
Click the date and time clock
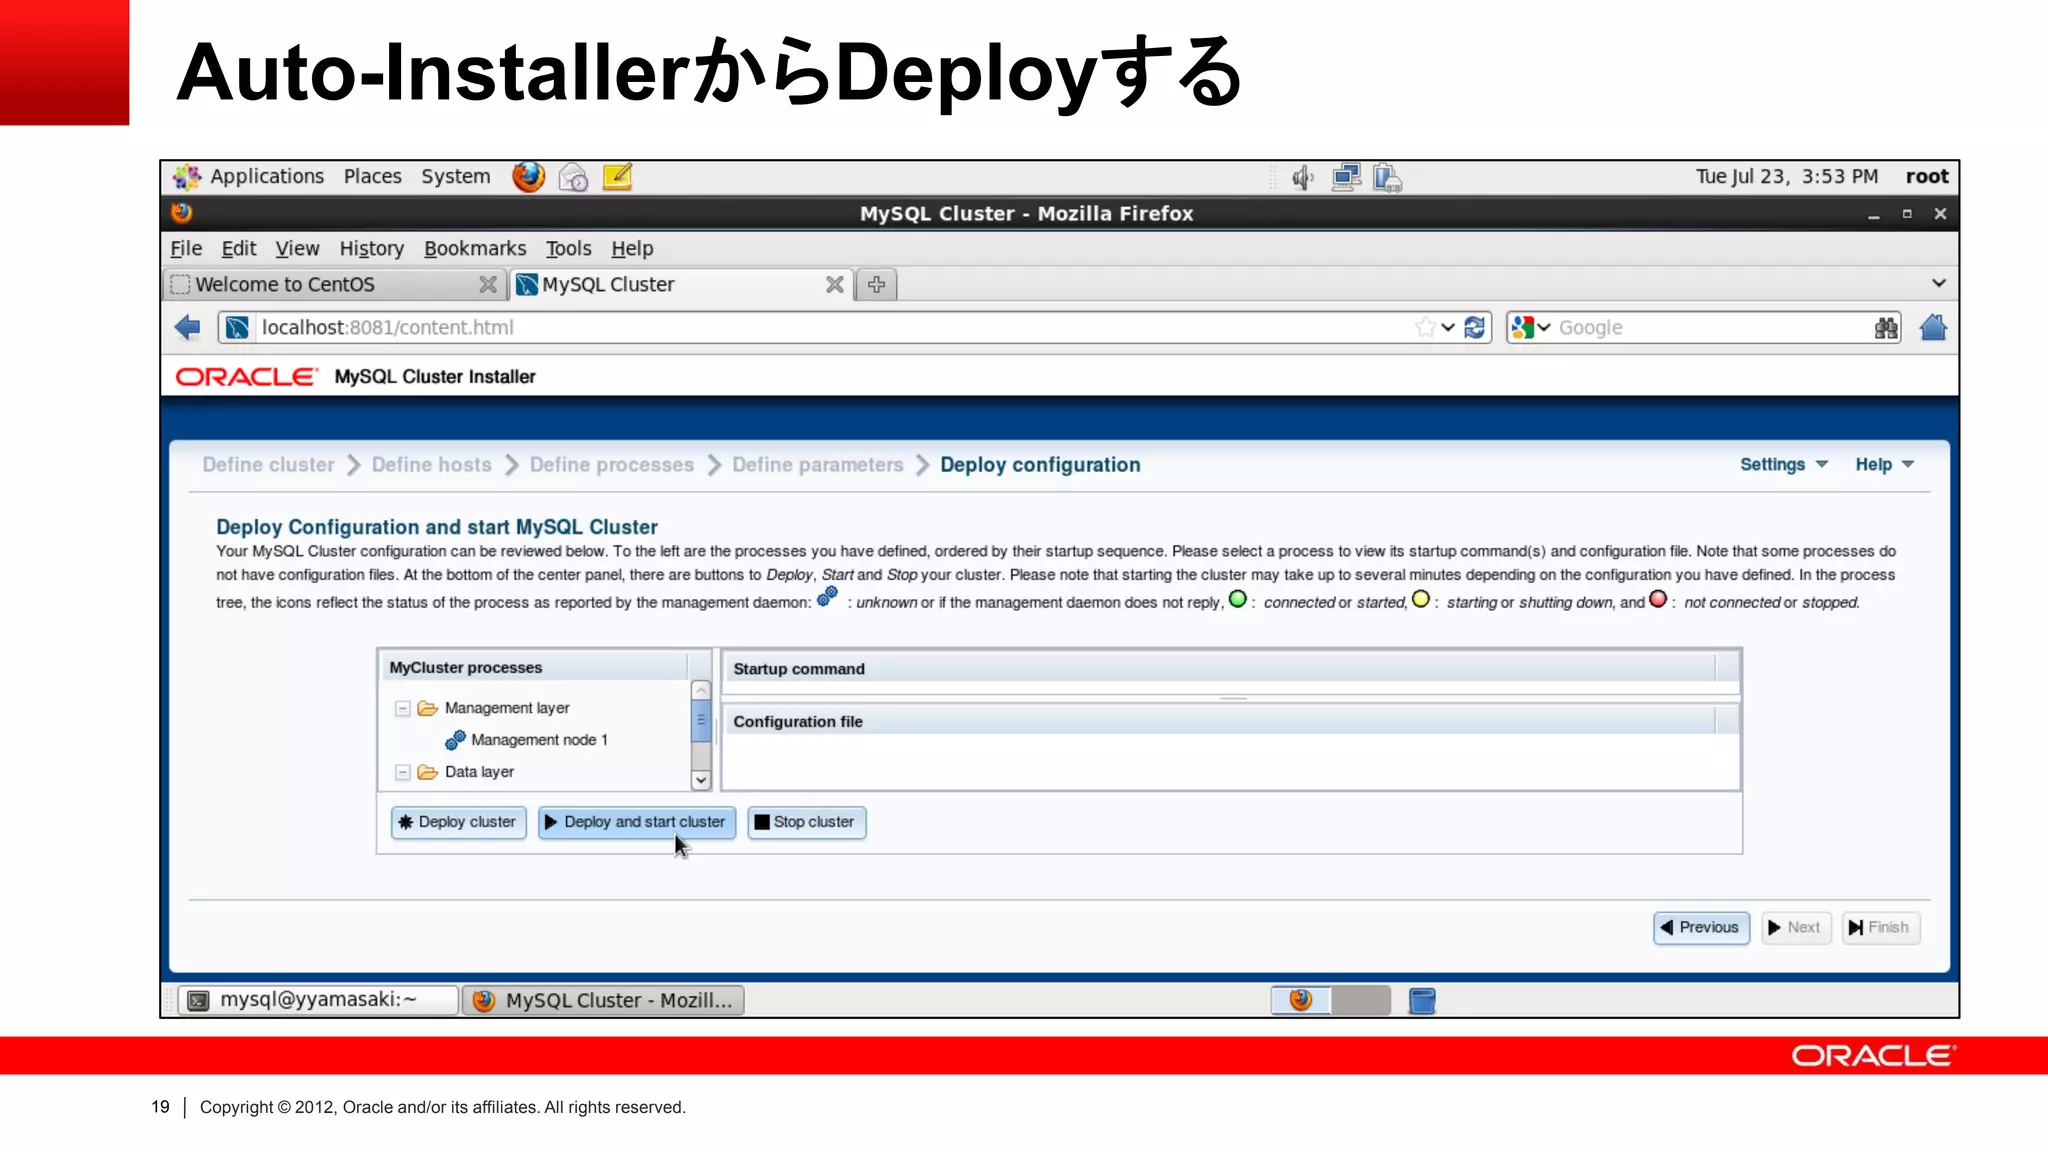click(x=1786, y=177)
